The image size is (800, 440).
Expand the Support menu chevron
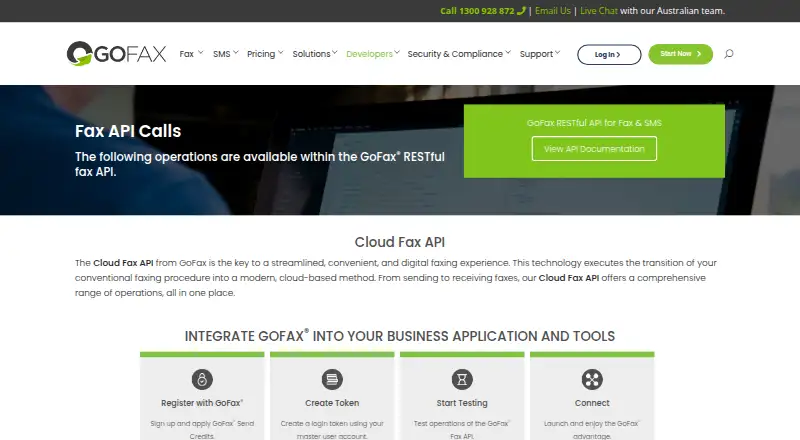(x=557, y=52)
